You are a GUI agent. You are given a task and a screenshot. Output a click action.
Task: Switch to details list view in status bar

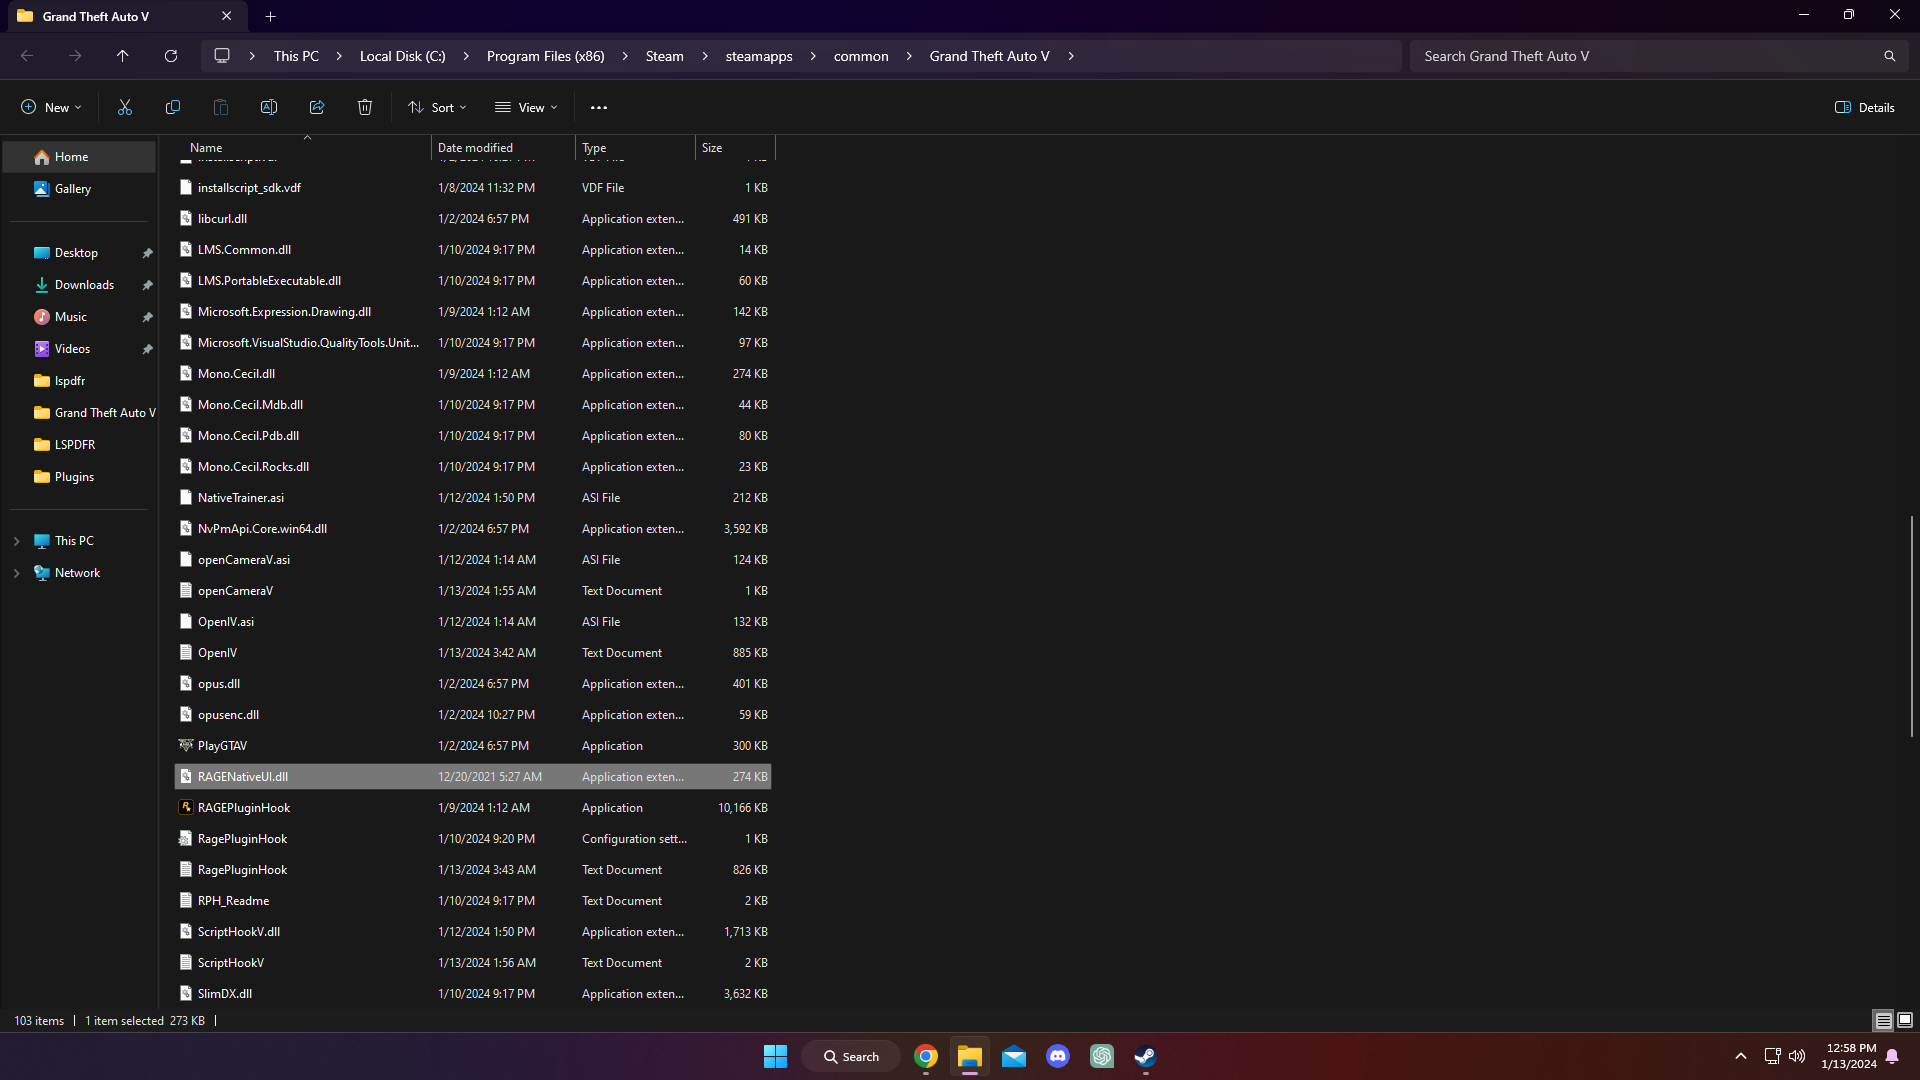[x=1883, y=1020]
